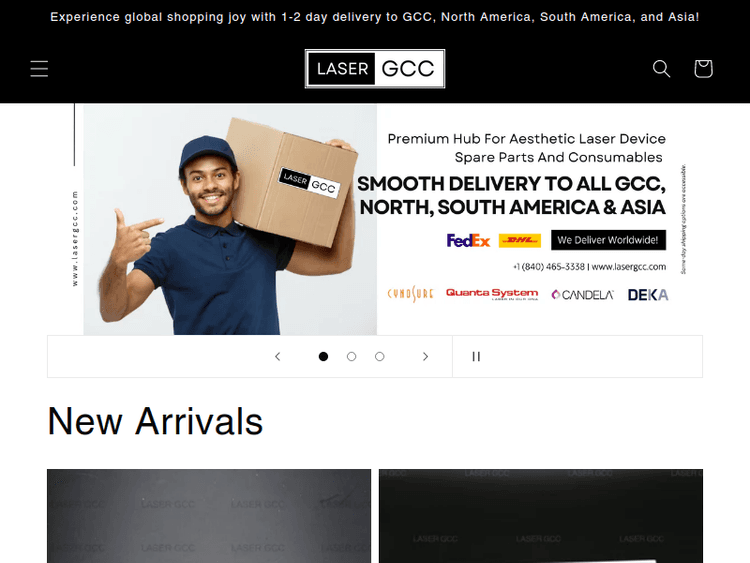Screen dimensions: 750x563
Task: Click the We Deliver Worldwide button
Action: point(608,240)
